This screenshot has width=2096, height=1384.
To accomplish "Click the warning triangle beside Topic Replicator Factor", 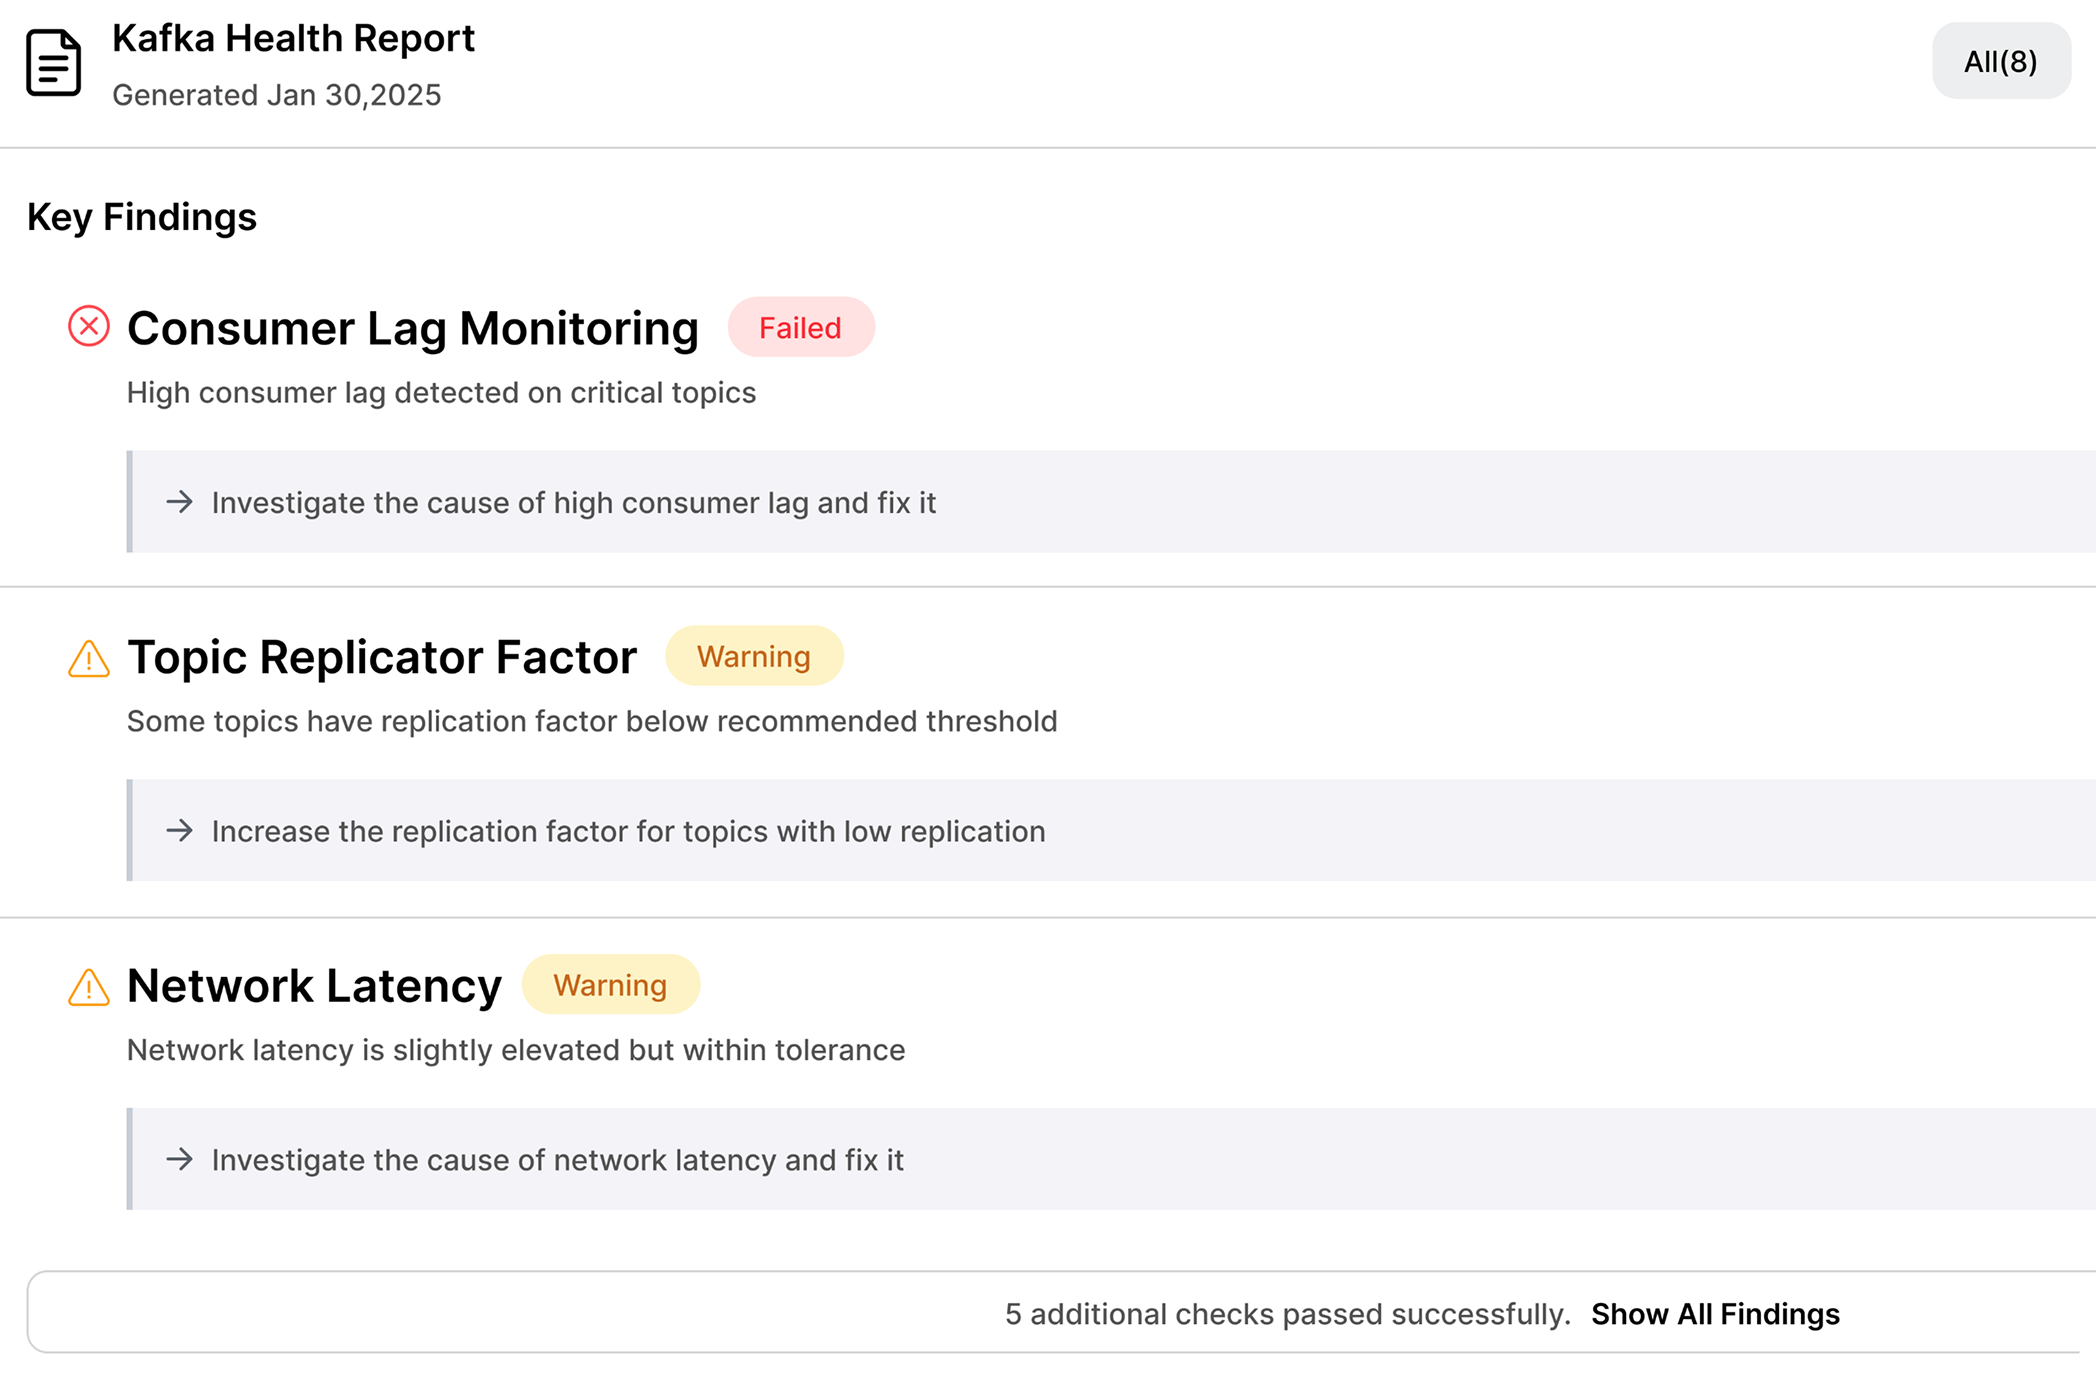I will (x=89, y=658).
